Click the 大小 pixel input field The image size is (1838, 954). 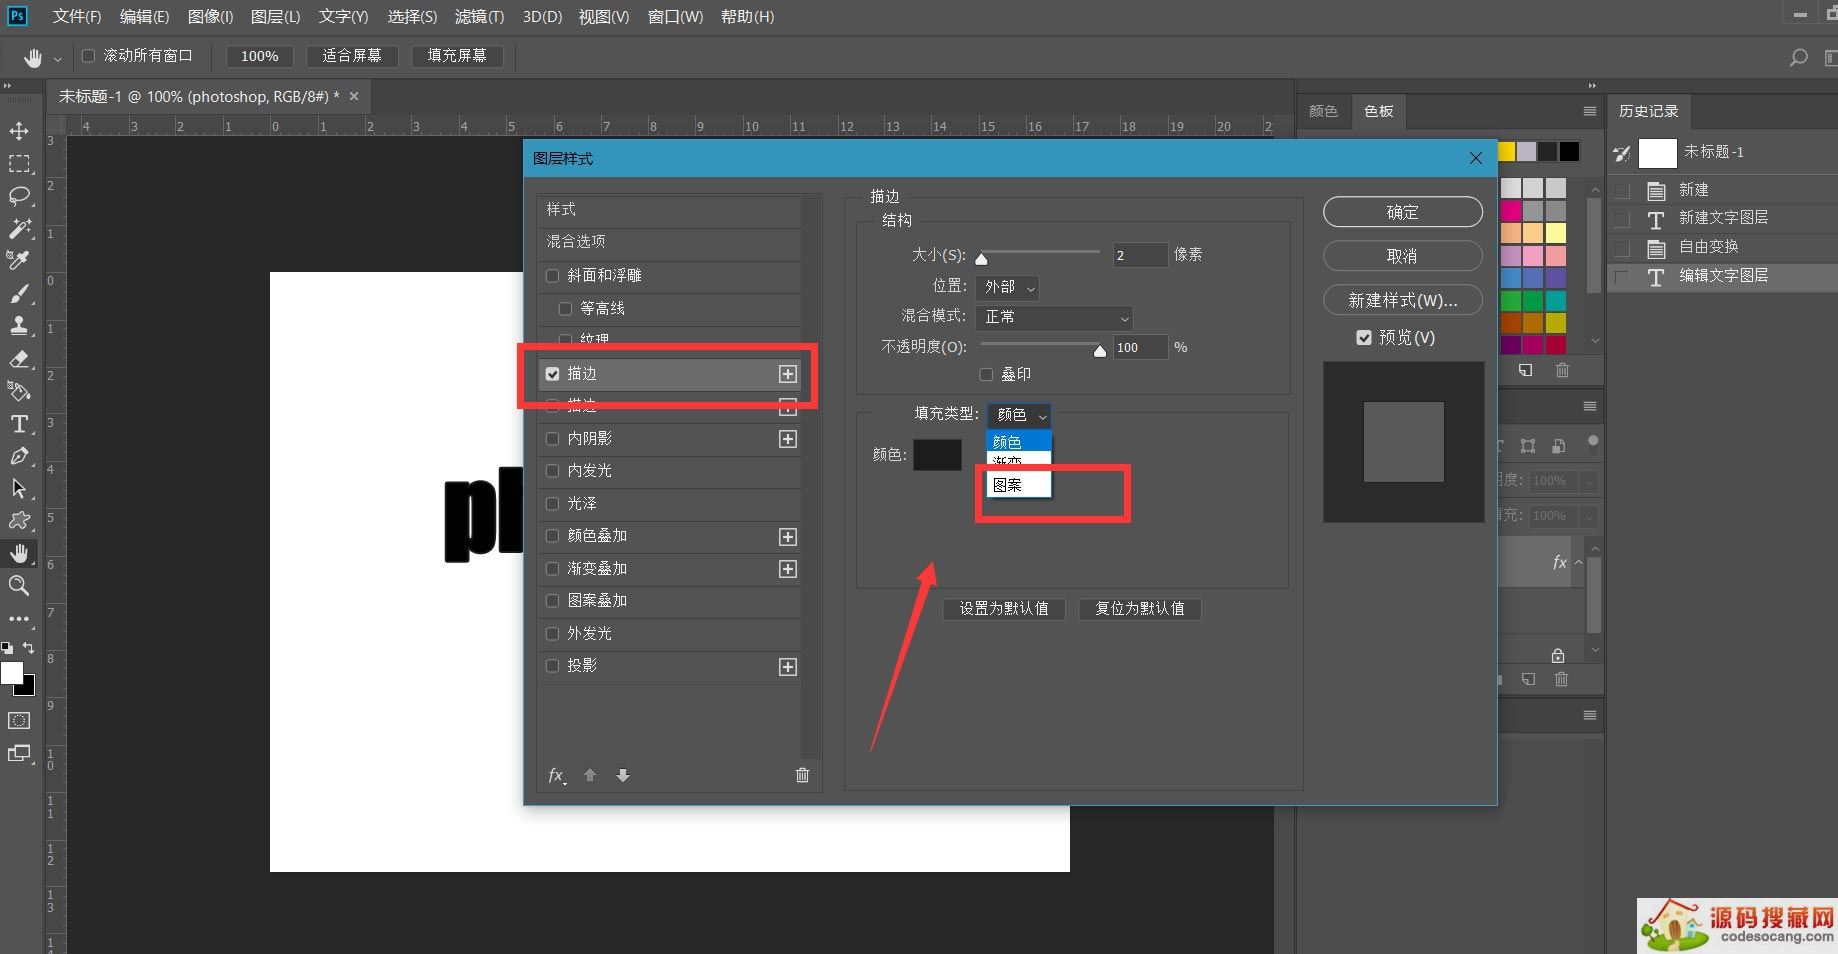tap(1139, 255)
